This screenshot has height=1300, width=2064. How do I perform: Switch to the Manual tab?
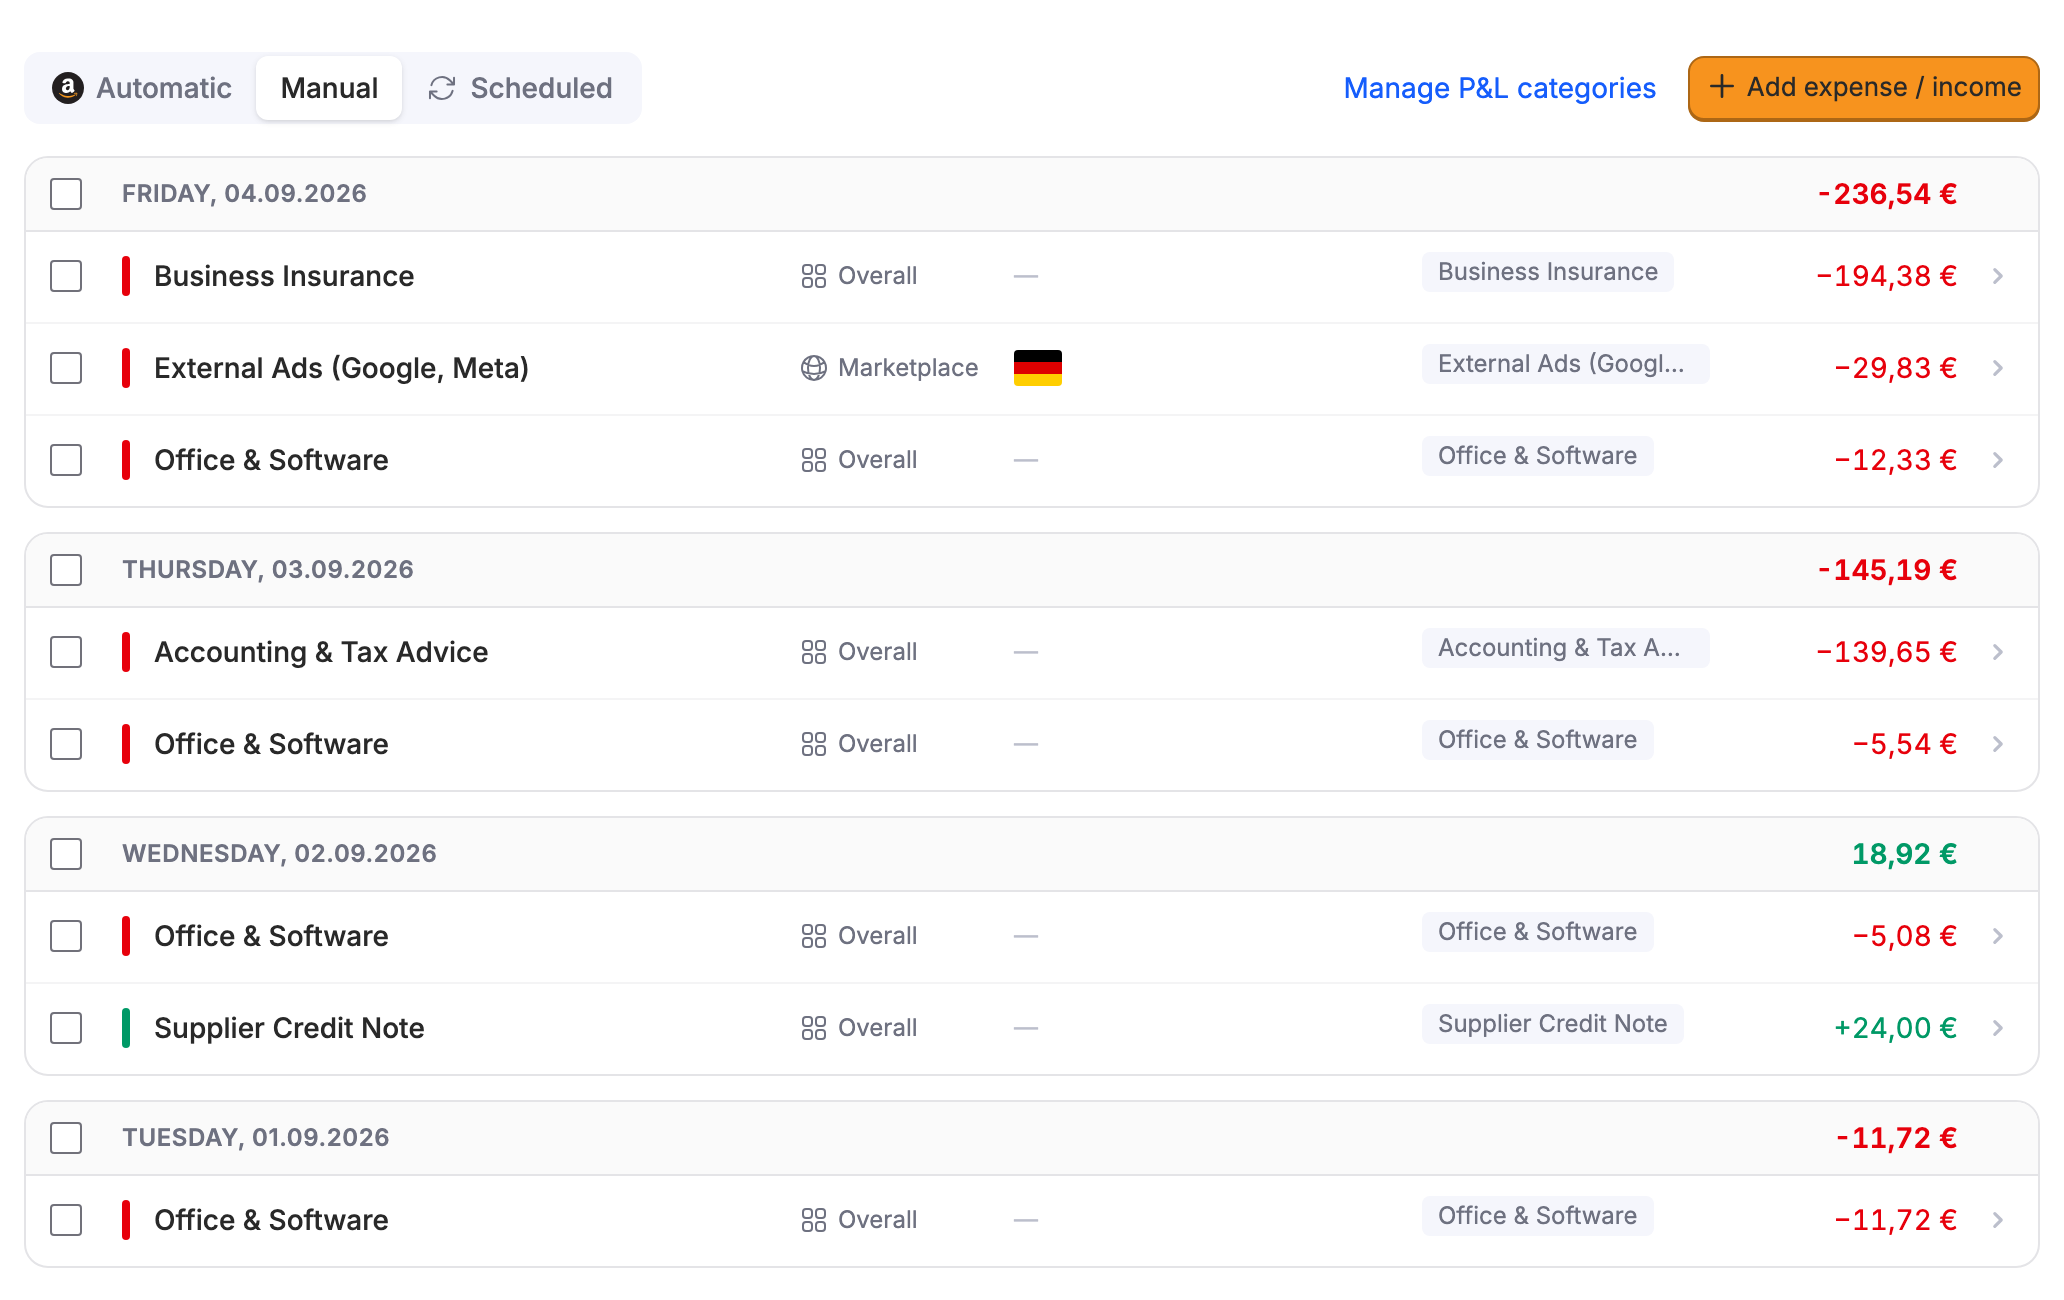click(x=329, y=88)
